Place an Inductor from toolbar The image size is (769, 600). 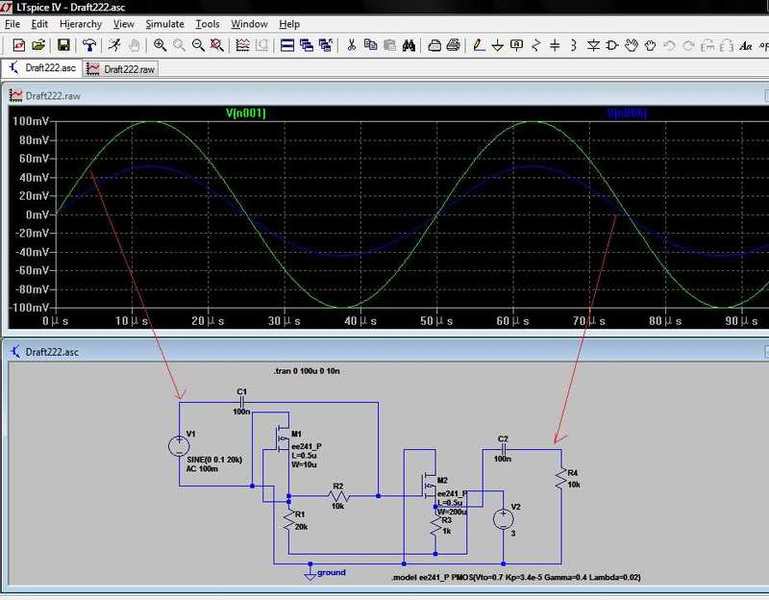click(574, 46)
